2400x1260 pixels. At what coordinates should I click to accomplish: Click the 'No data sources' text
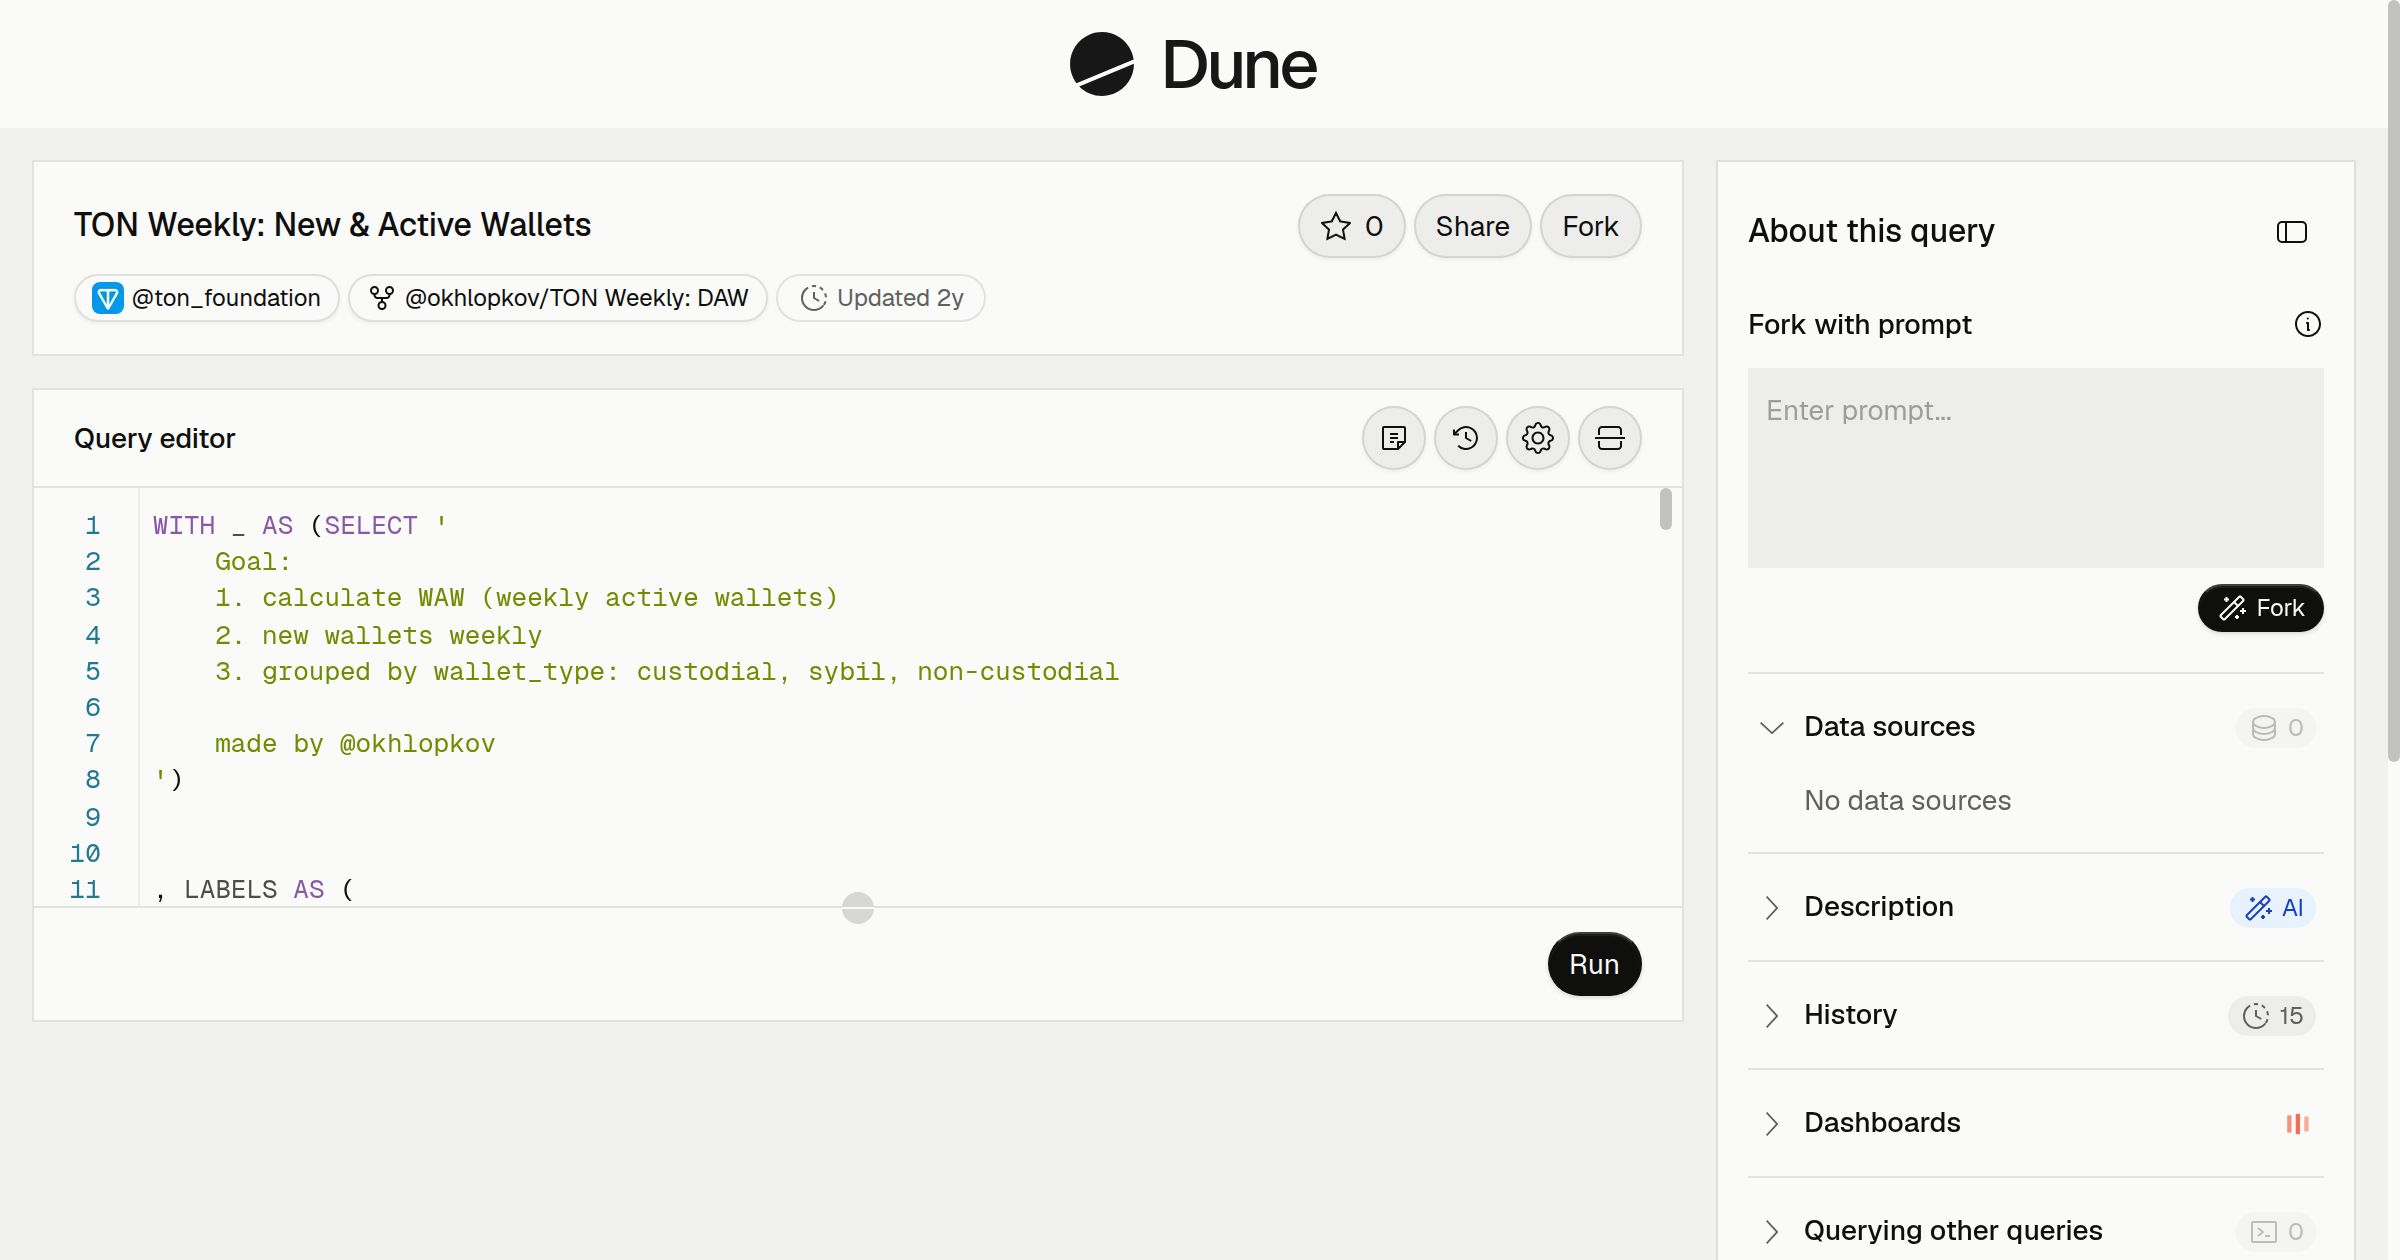tap(1907, 801)
